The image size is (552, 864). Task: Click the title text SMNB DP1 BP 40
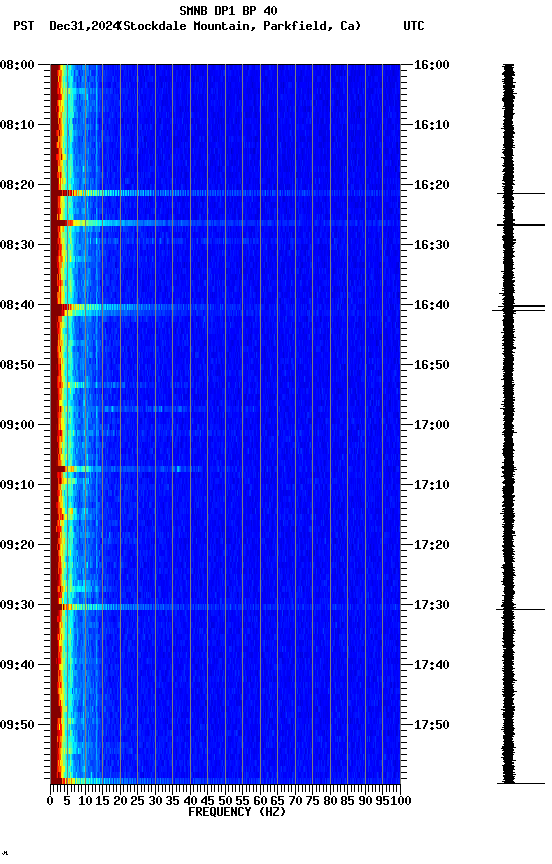(x=228, y=10)
